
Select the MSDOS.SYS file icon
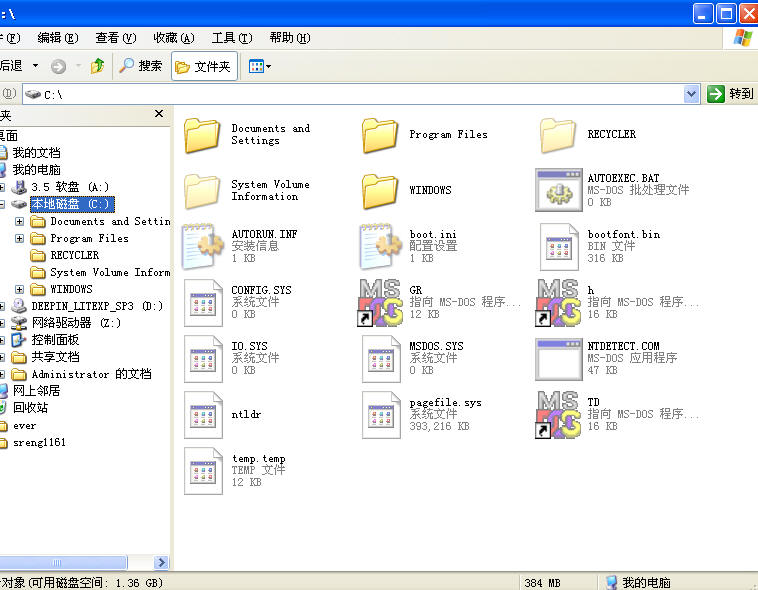click(x=381, y=359)
